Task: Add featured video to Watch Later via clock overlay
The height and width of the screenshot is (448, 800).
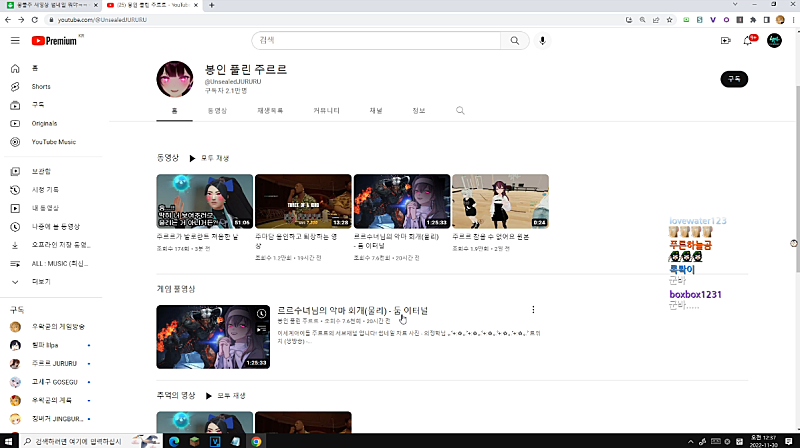Action: pos(262,314)
